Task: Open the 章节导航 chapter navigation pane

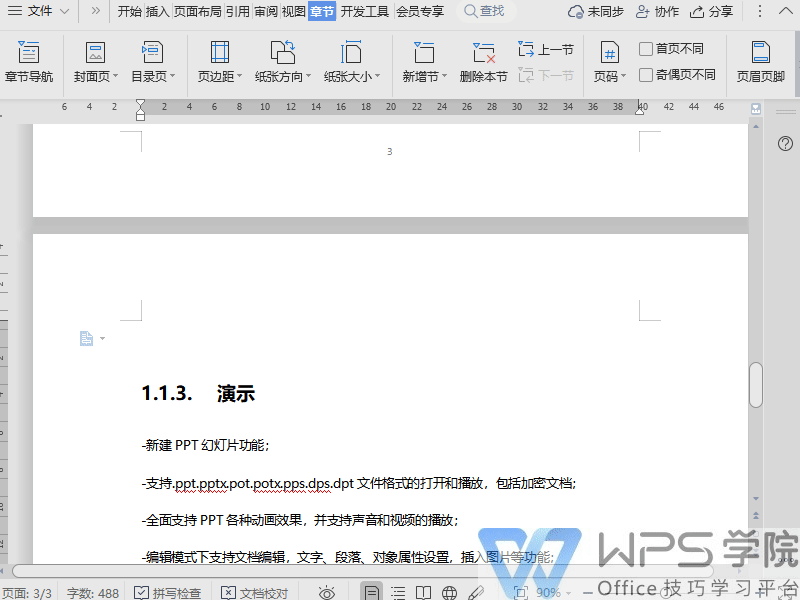Action: coord(29,62)
